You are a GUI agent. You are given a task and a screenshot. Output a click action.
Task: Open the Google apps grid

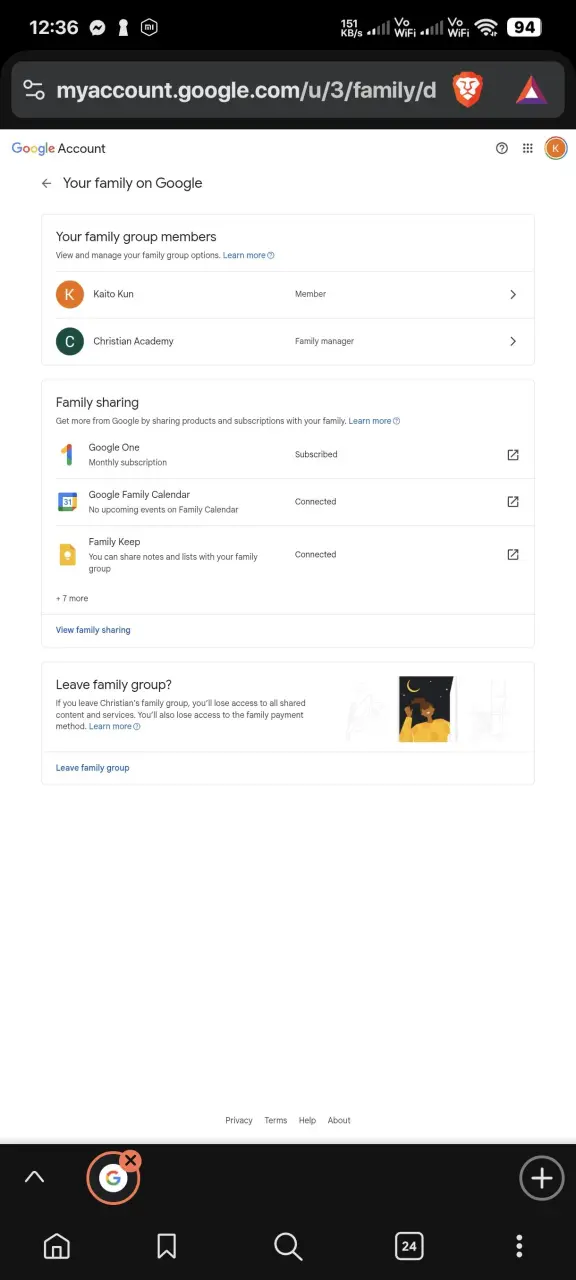(528, 148)
